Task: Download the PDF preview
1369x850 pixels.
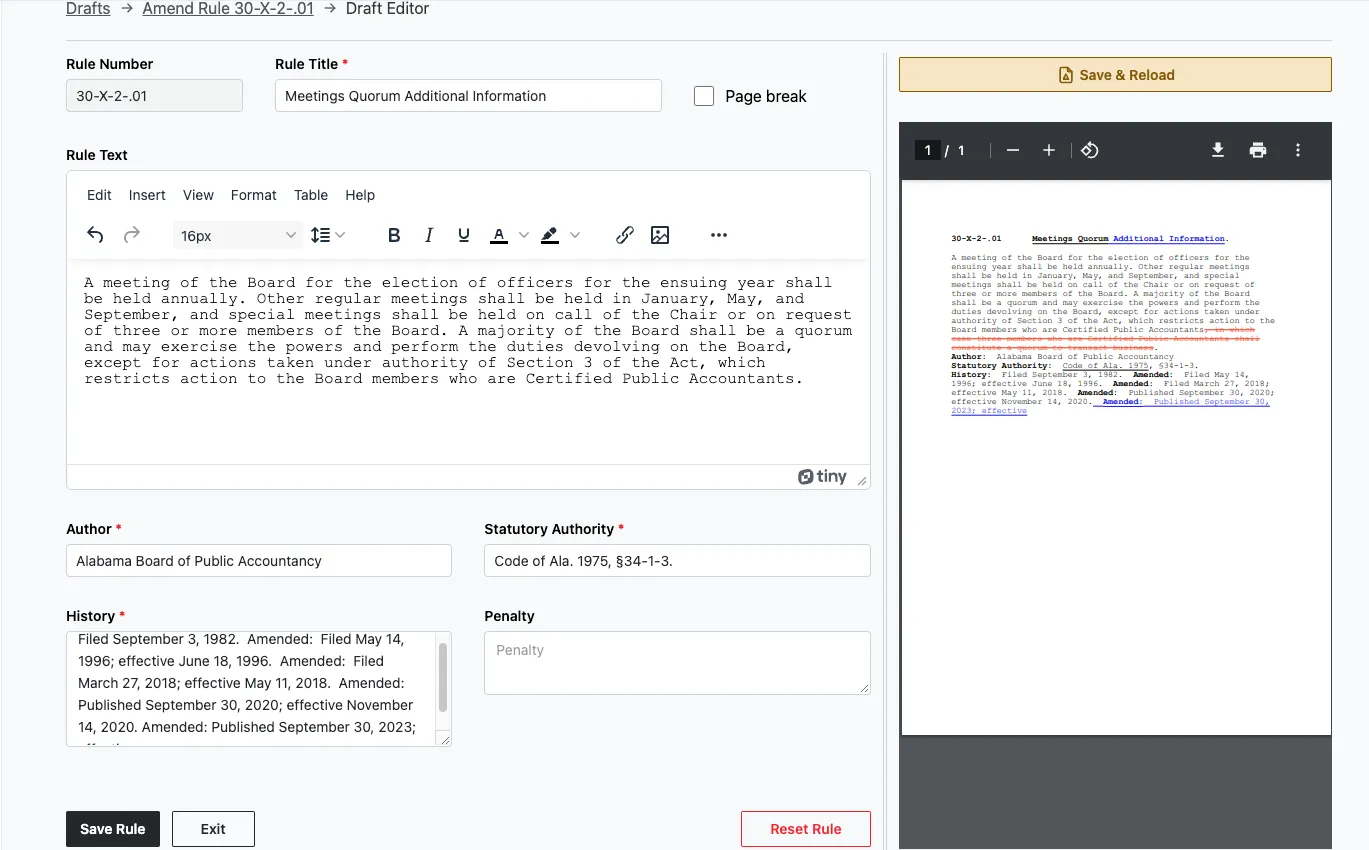Action: coord(1218,150)
